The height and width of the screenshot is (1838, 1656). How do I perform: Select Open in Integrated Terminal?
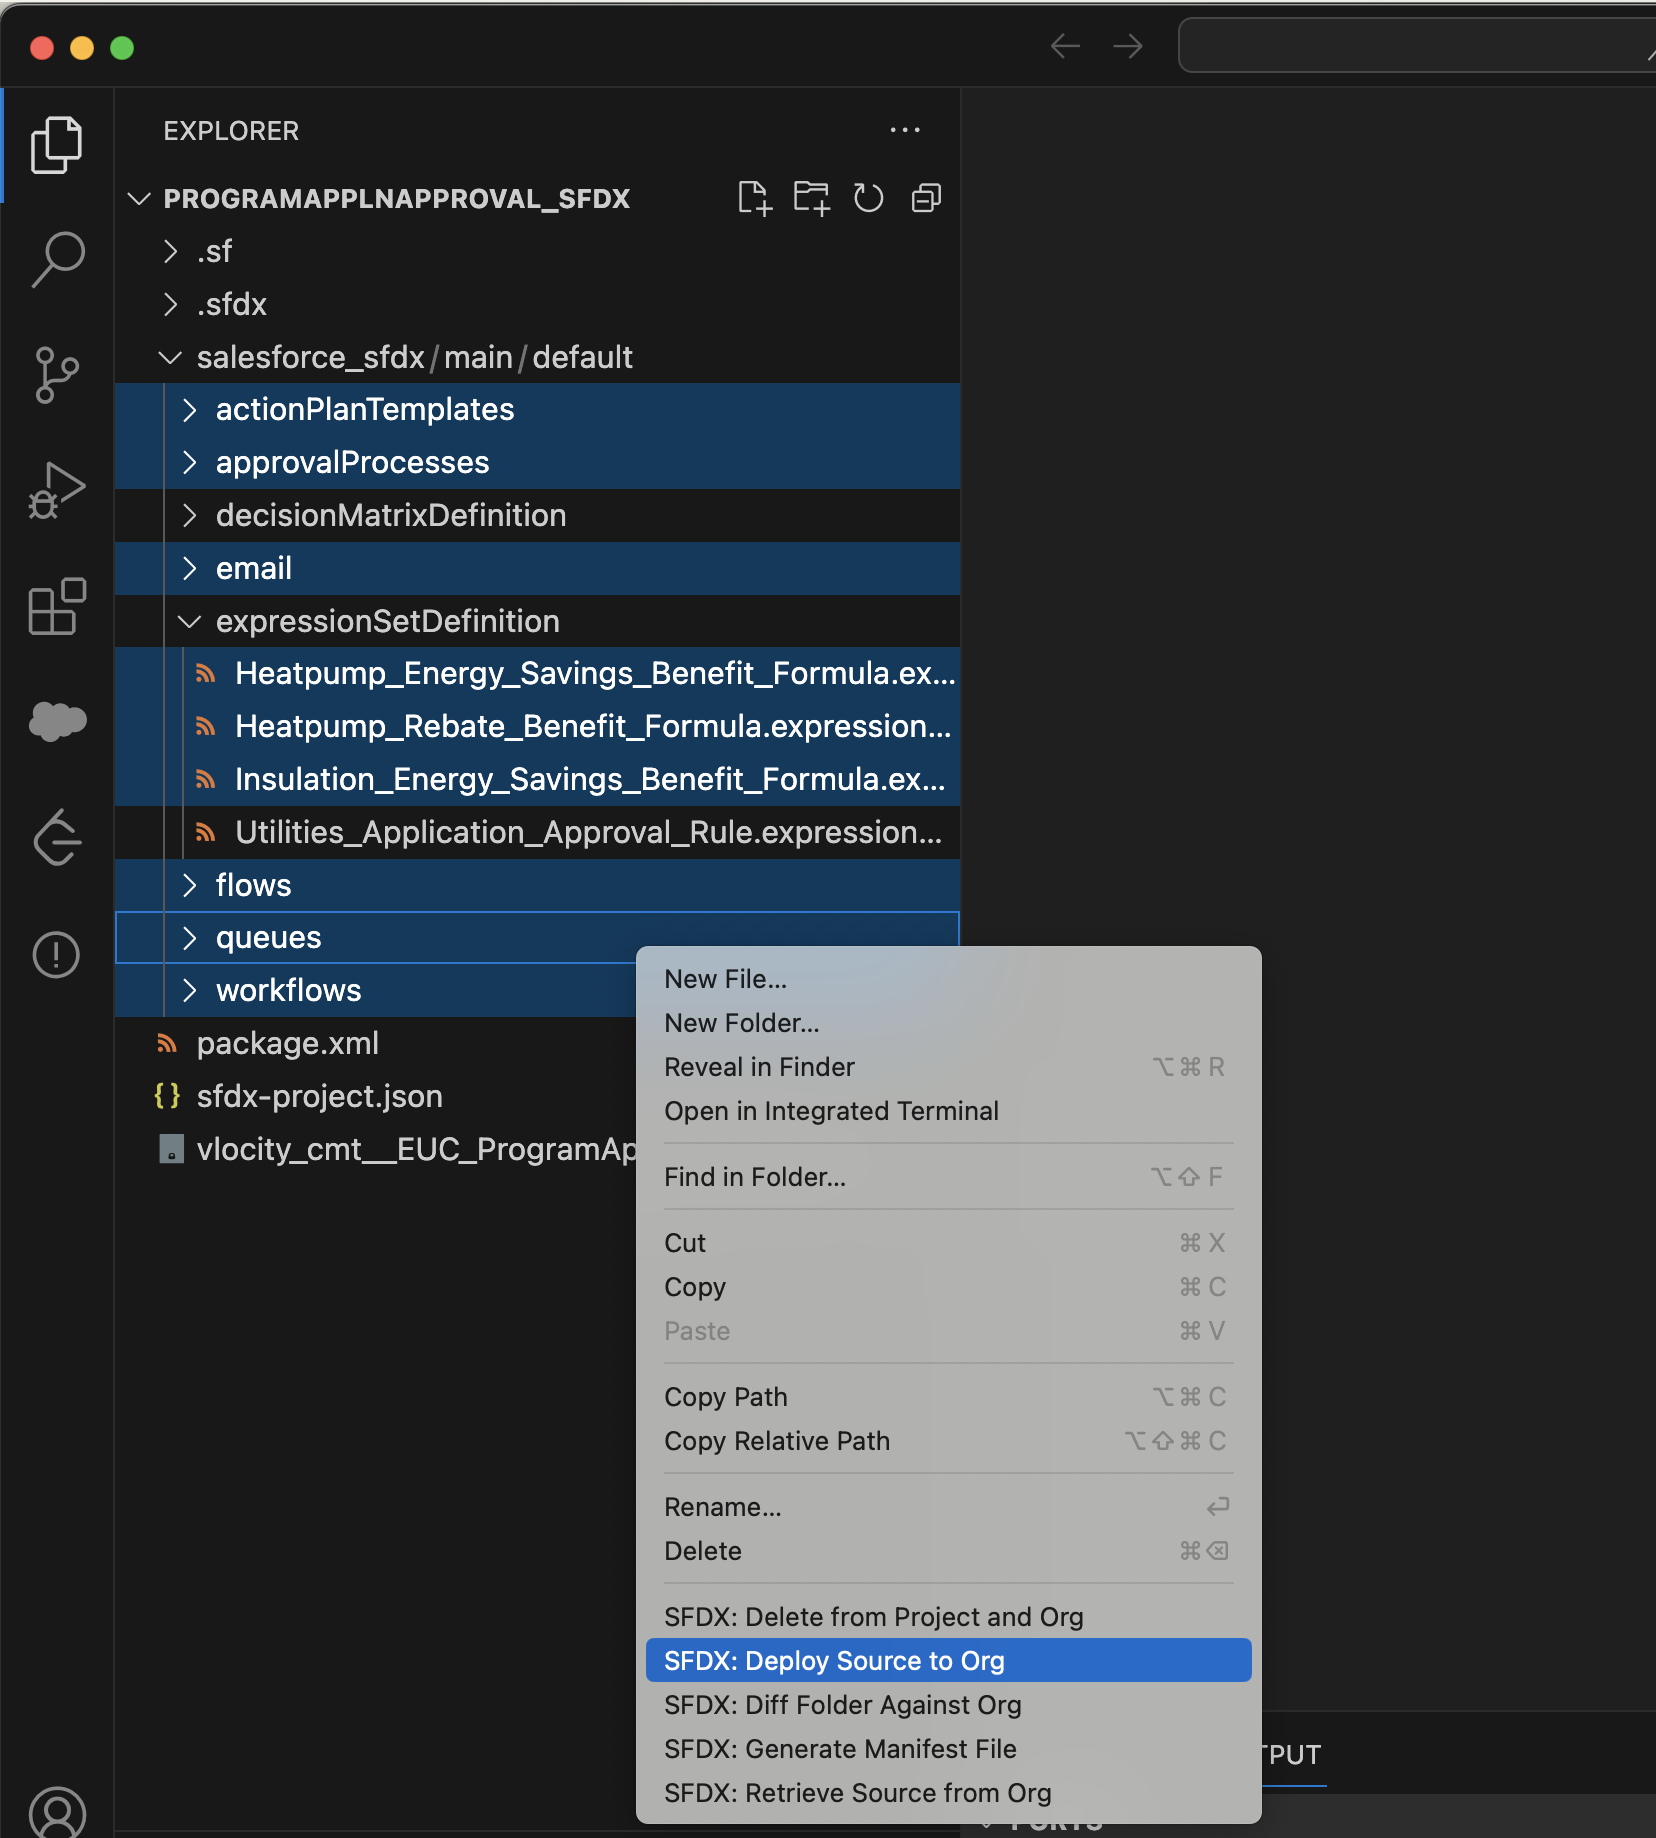(x=948, y=1111)
